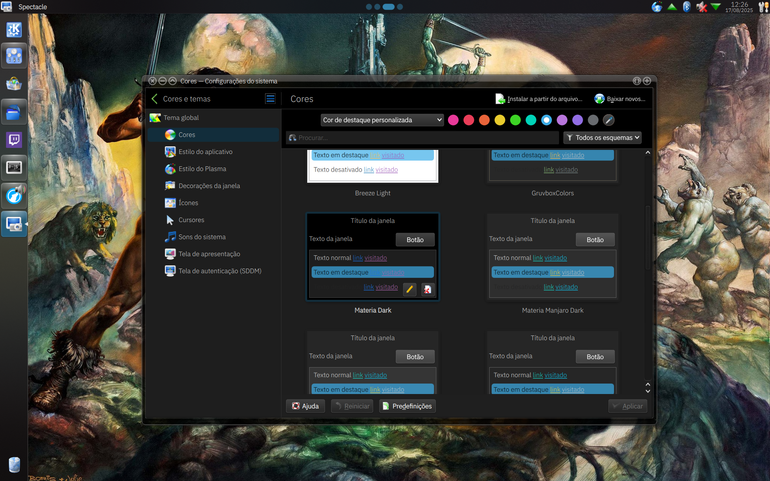Click the scheme list scrollbar bottom down arrow
Viewport: 770px width, 481px height.
point(648,391)
